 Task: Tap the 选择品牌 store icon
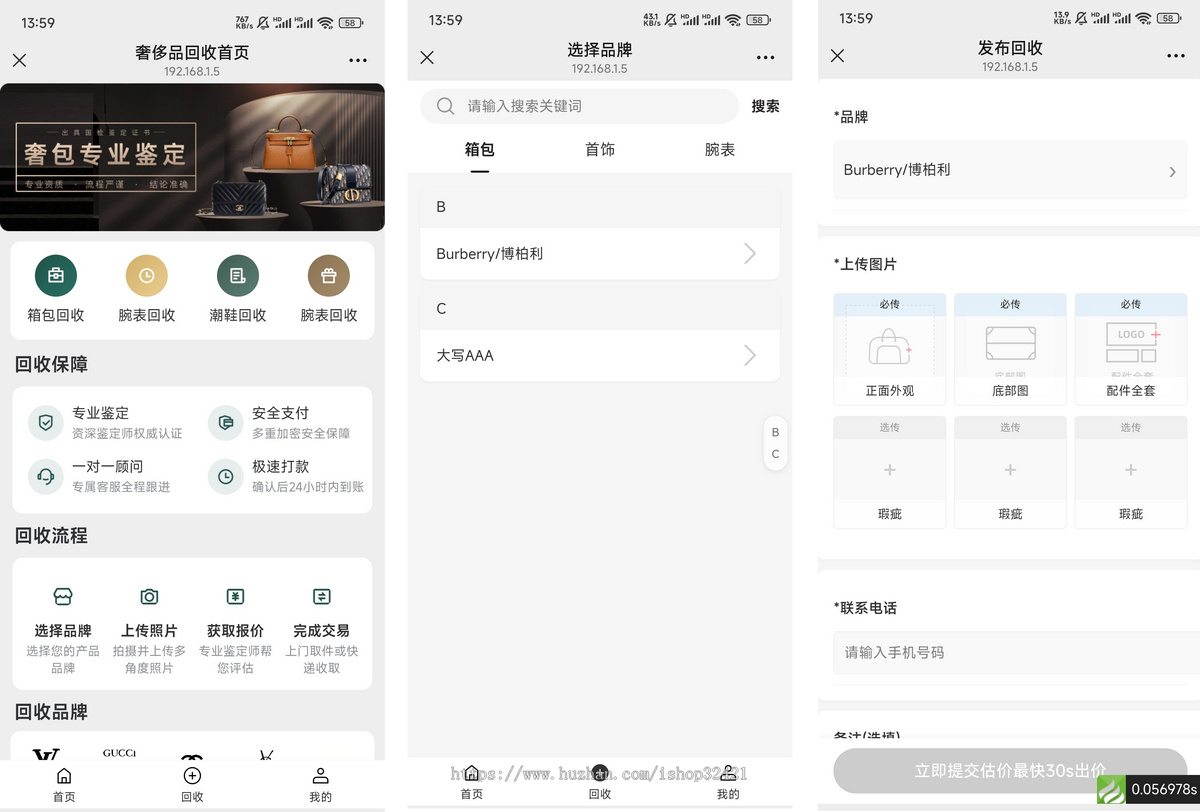[x=63, y=597]
